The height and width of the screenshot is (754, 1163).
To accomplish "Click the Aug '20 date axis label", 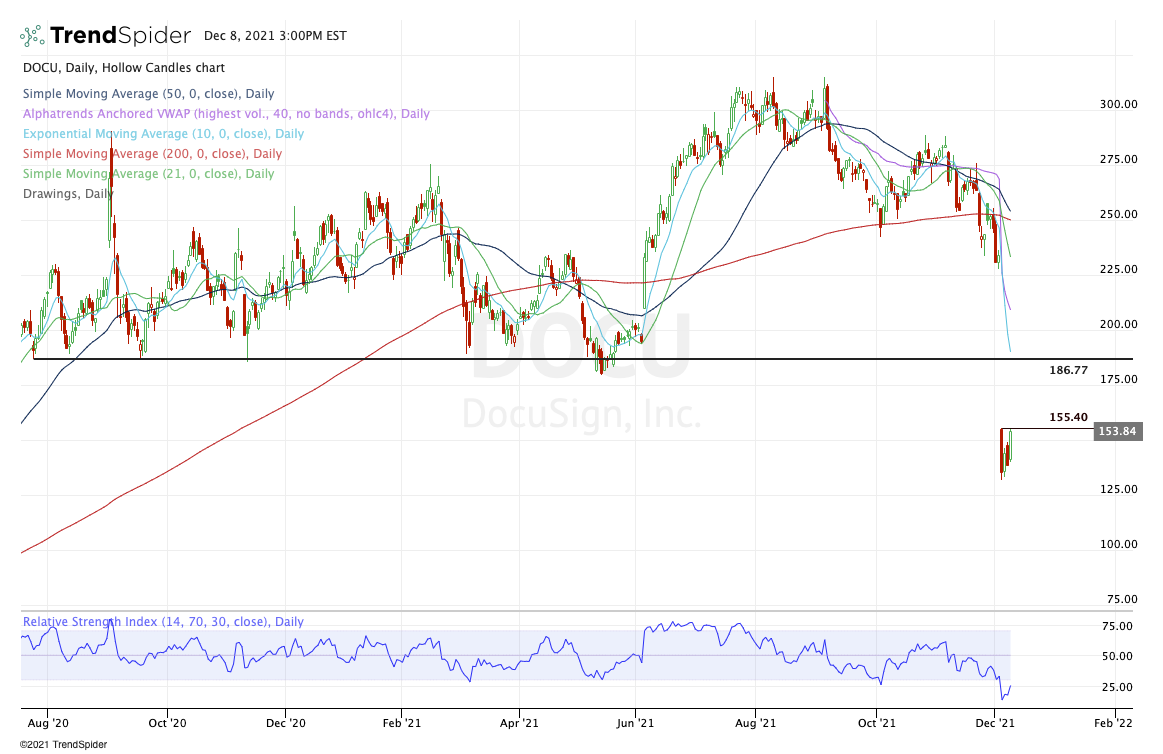I will coord(47,723).
